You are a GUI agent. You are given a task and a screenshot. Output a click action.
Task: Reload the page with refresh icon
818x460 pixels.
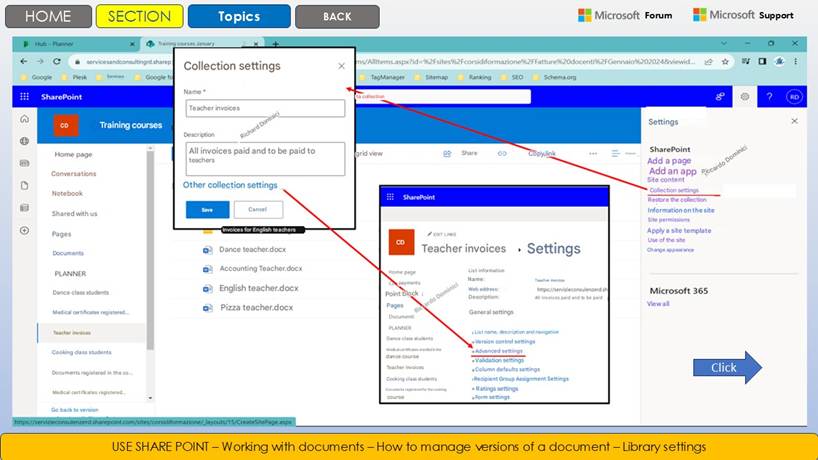pos(57,62)
